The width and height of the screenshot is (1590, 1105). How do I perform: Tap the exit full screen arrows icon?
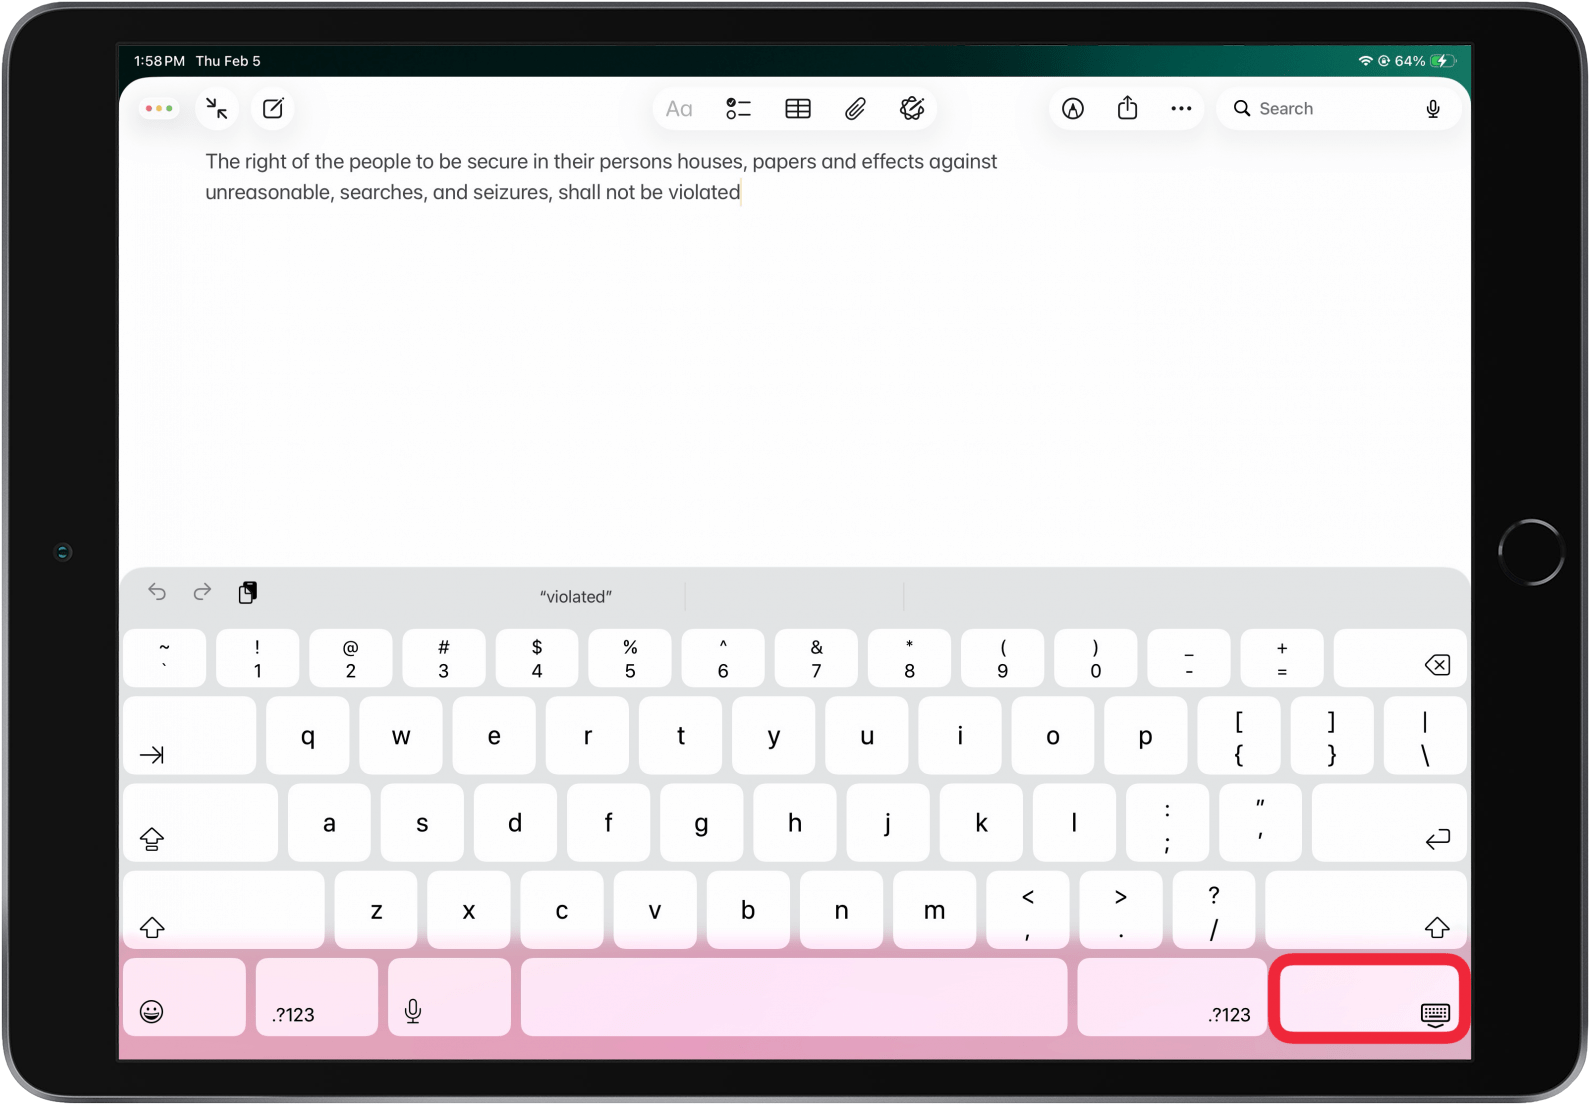click(x=217, y=108)
